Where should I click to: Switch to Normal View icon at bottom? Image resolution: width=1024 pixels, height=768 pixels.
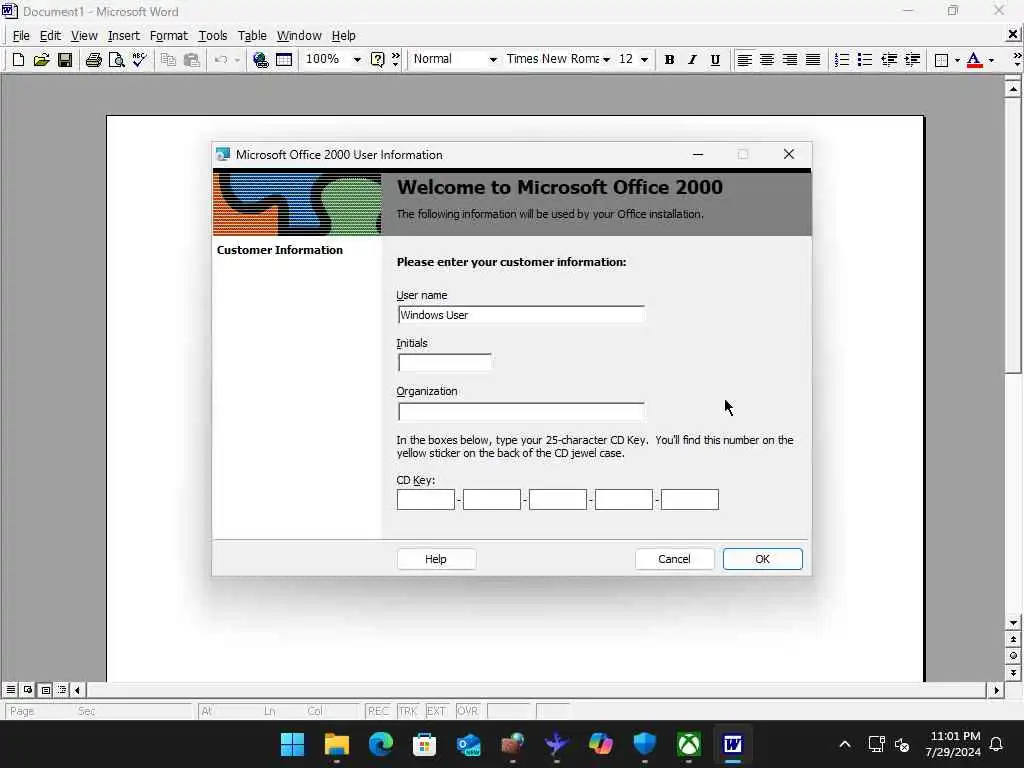click(10, 690)
